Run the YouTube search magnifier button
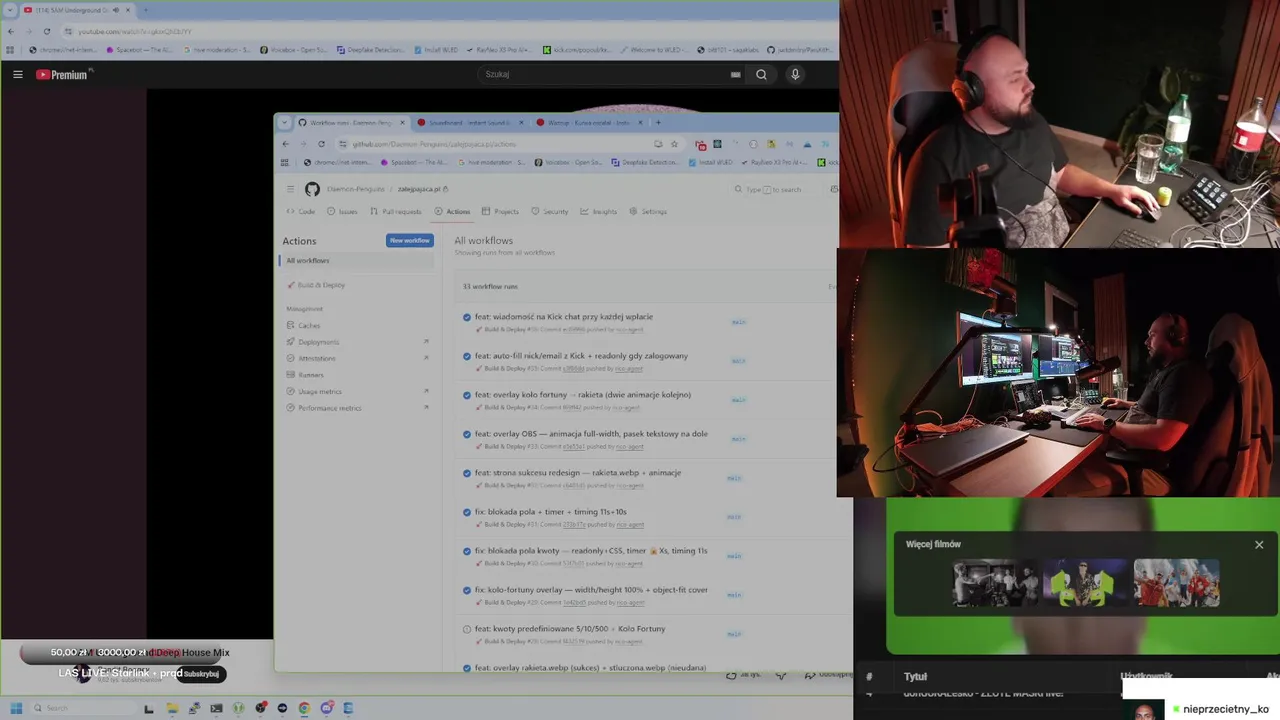Screen dimensions: 1280x720 click(x=761, y=74)
